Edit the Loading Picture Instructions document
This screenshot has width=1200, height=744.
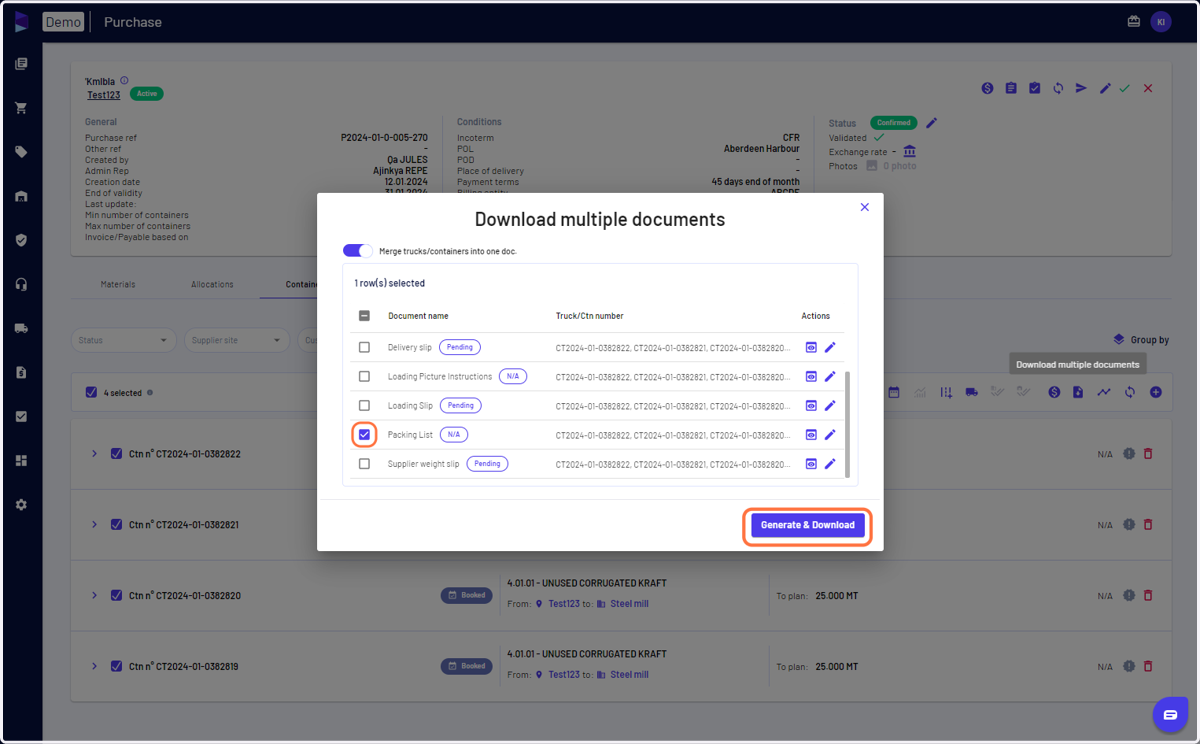pyautogui.click(x=830, y=377)
